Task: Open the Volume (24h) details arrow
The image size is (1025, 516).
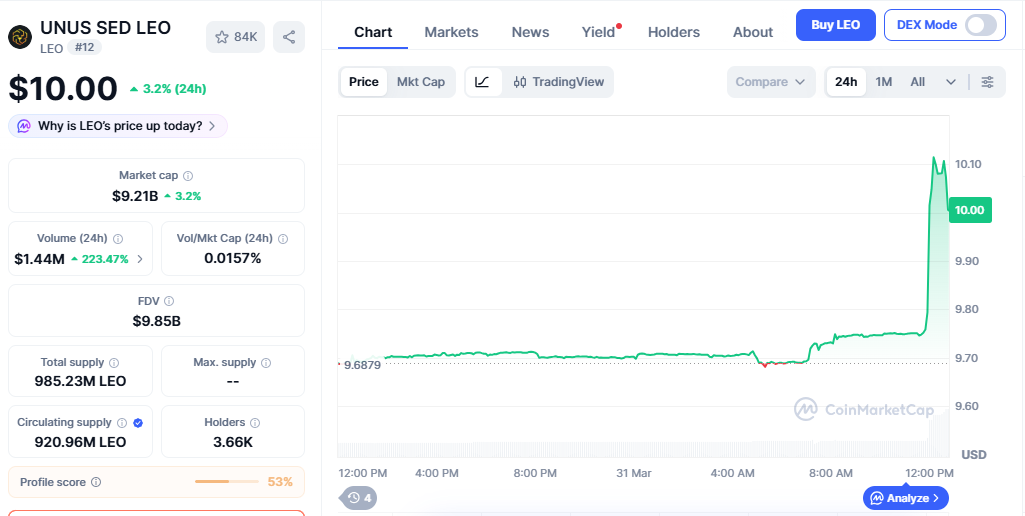Action: [140, 259]
